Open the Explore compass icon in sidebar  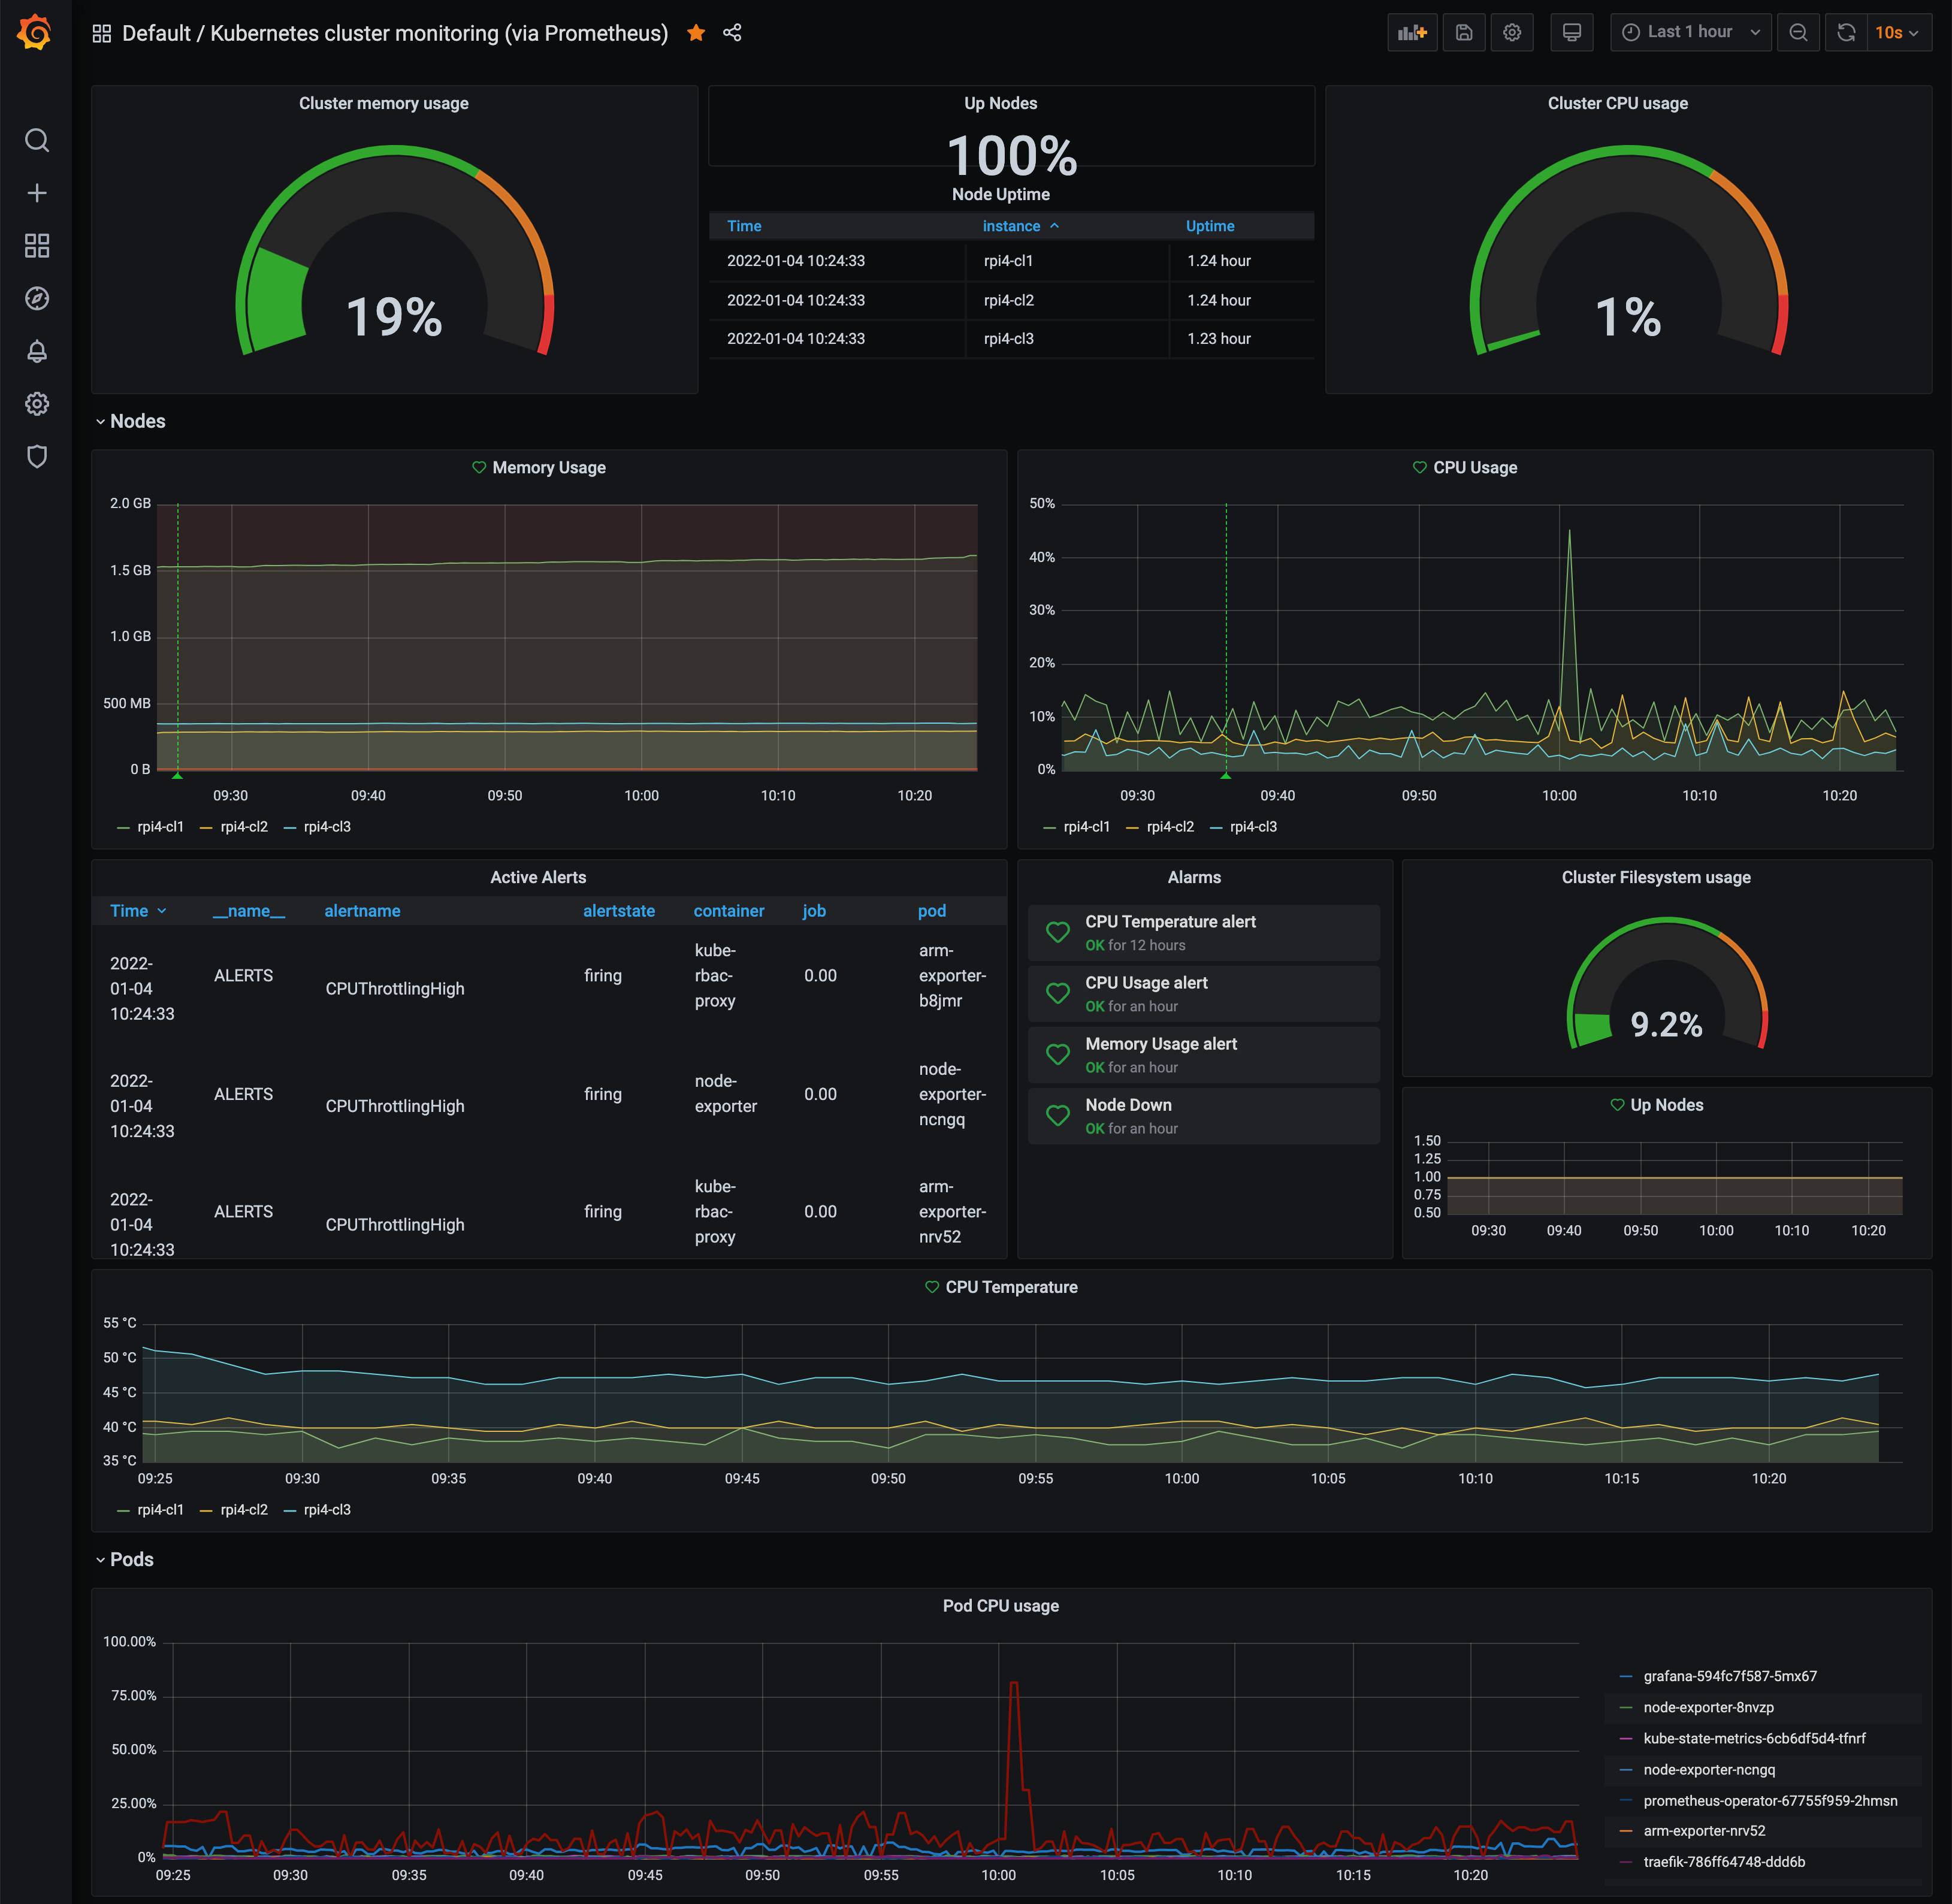(x=37, y=298)
